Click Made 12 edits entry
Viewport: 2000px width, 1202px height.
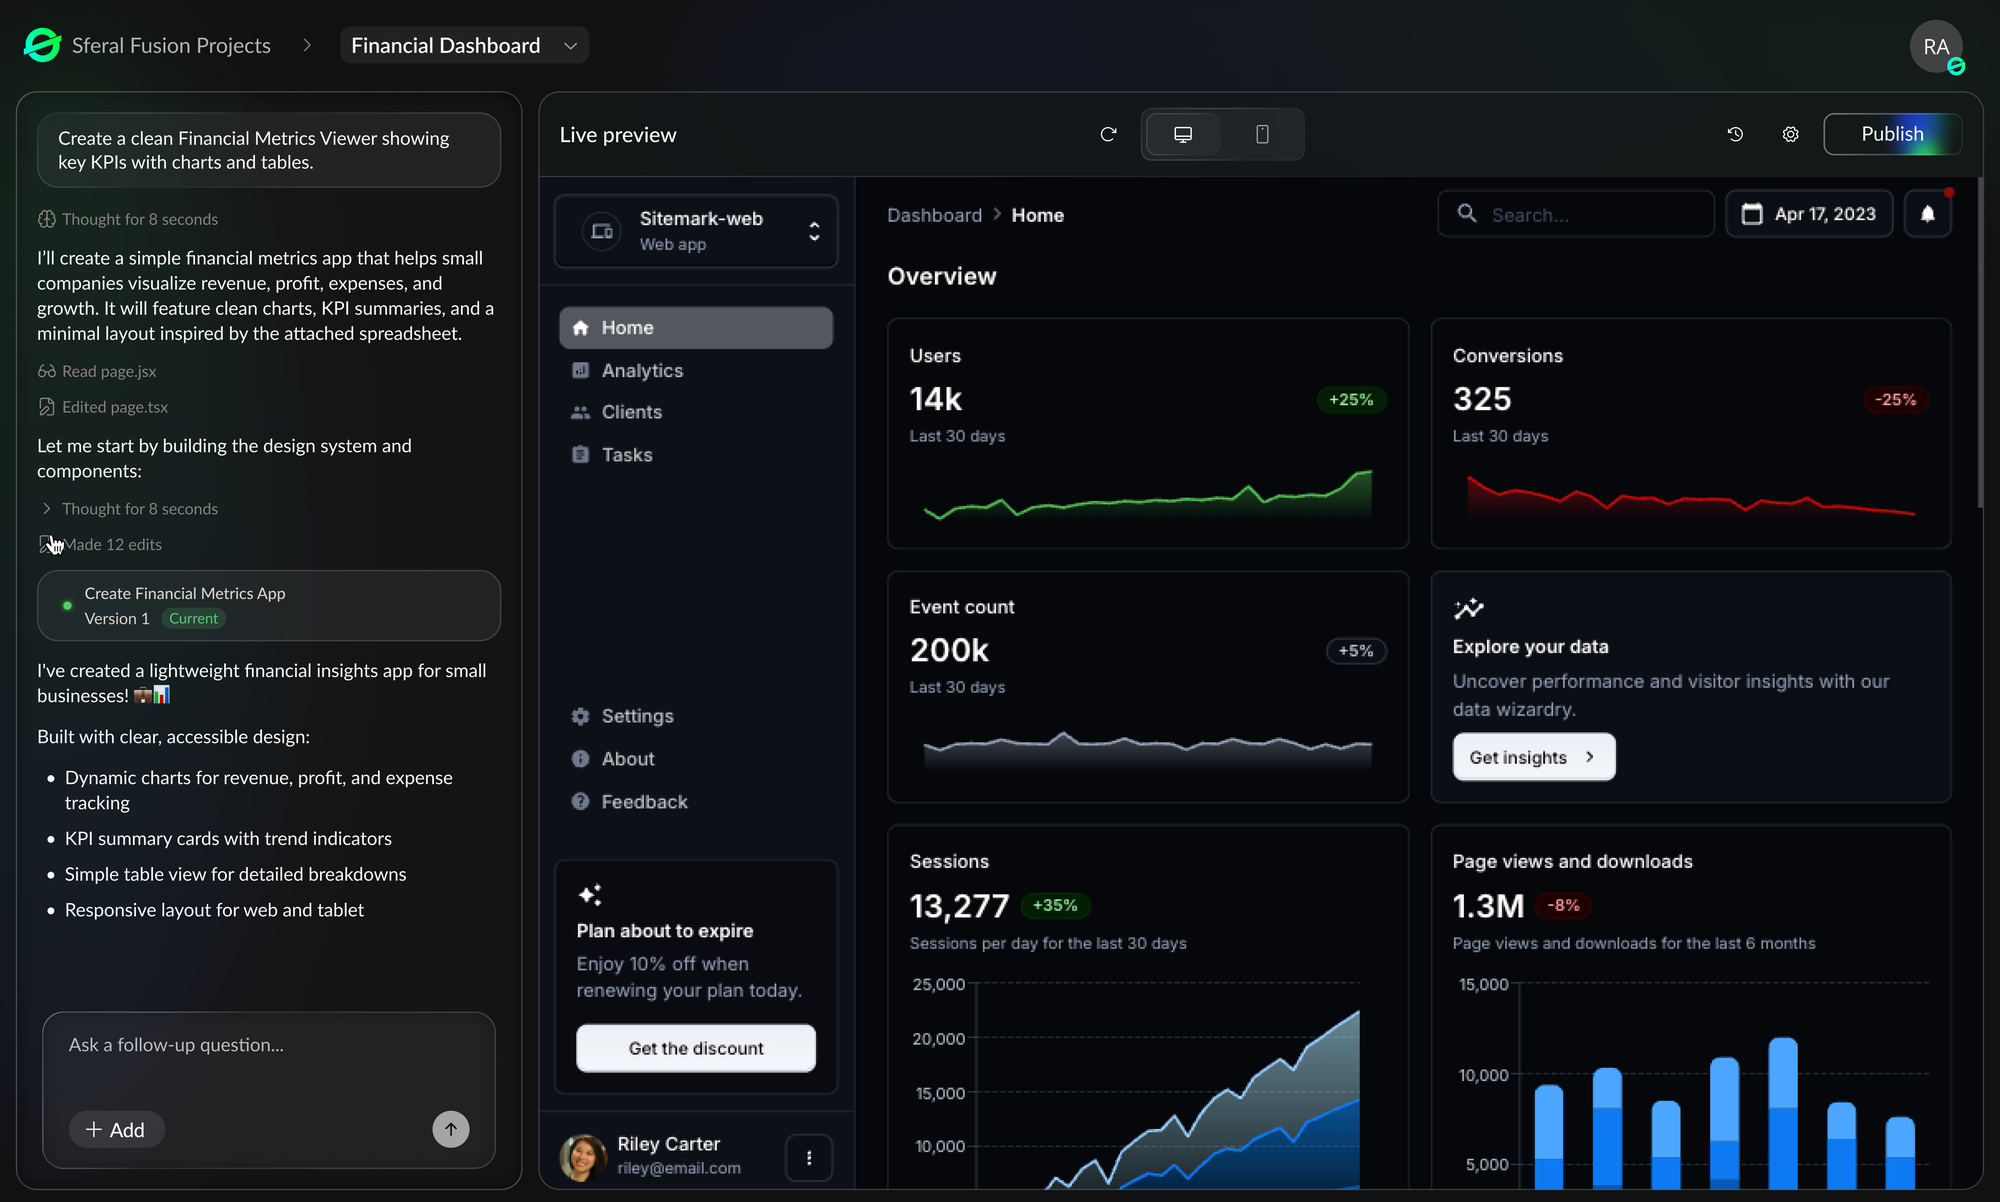pos(100,544)
